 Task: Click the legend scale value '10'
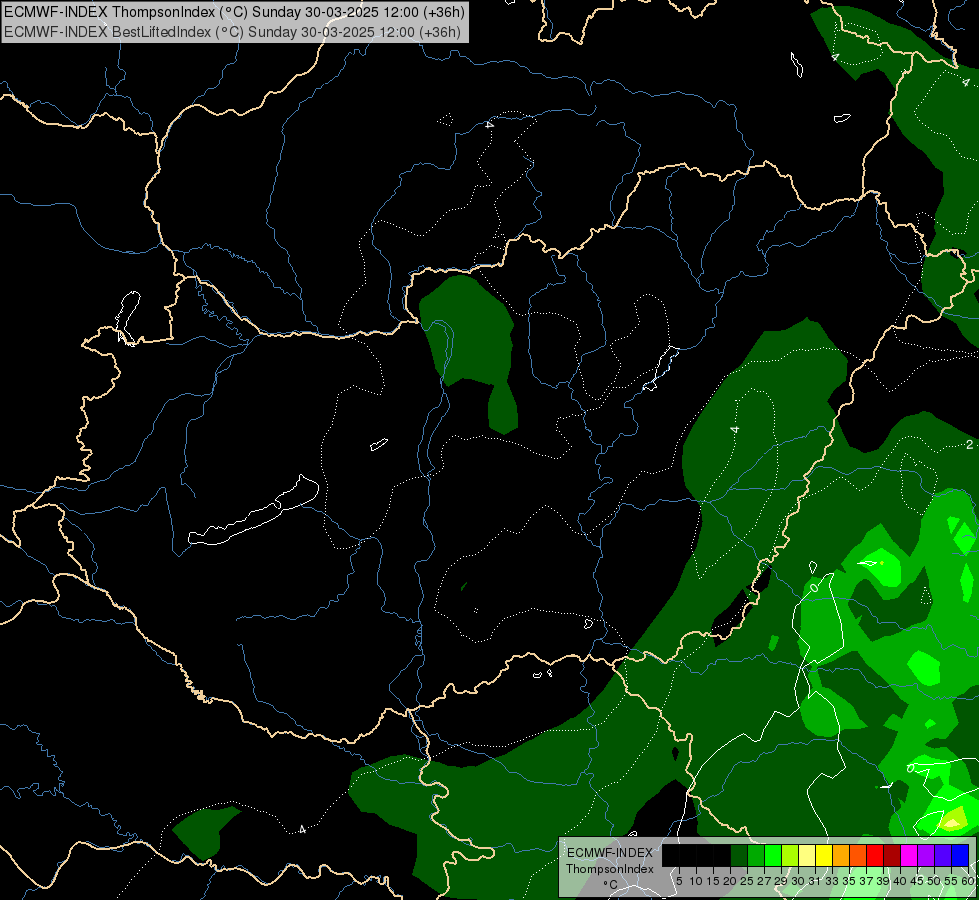point(696,881)
